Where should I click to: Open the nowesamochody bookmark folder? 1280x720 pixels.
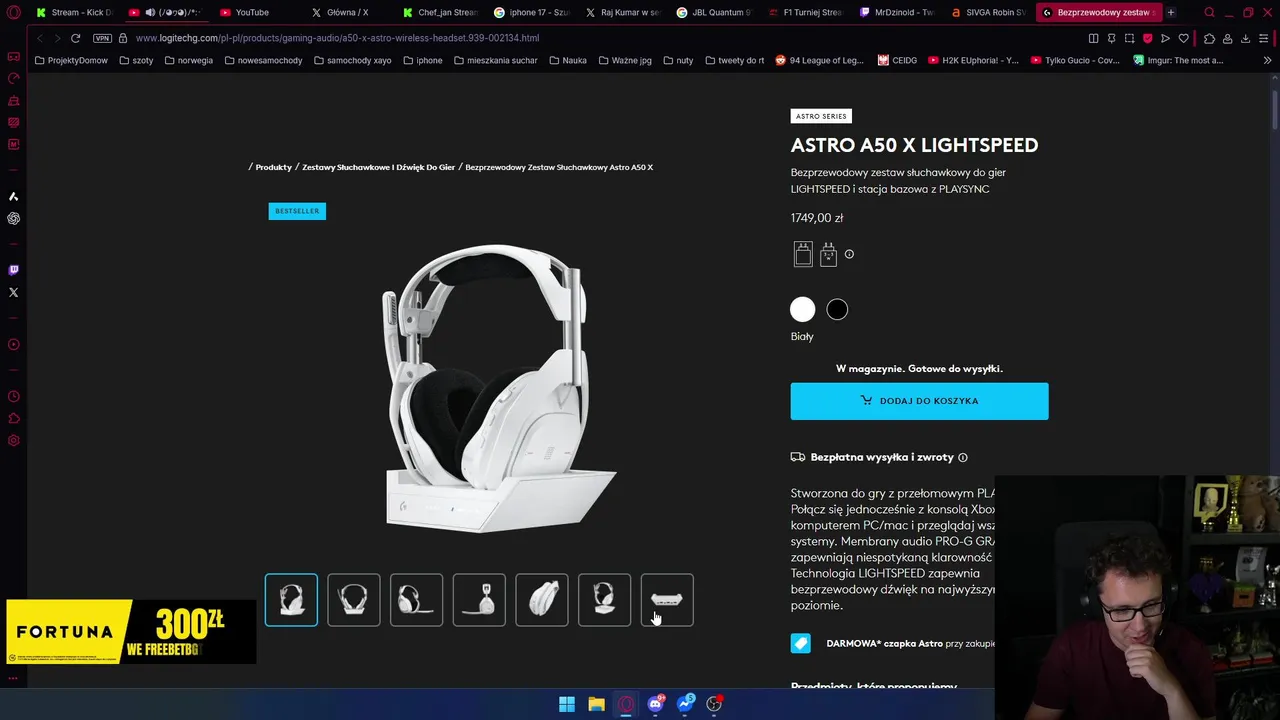coord(263,60)
